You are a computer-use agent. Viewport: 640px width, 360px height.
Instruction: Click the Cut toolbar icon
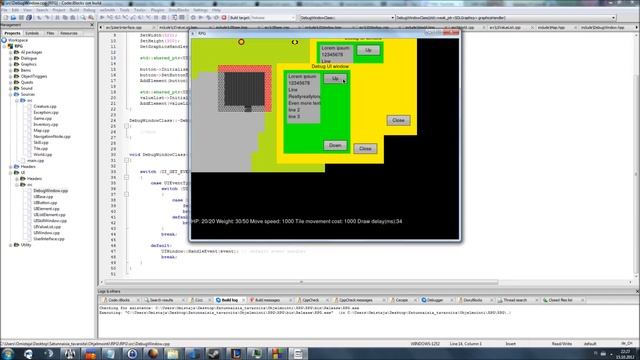click(x=57, y=18)
